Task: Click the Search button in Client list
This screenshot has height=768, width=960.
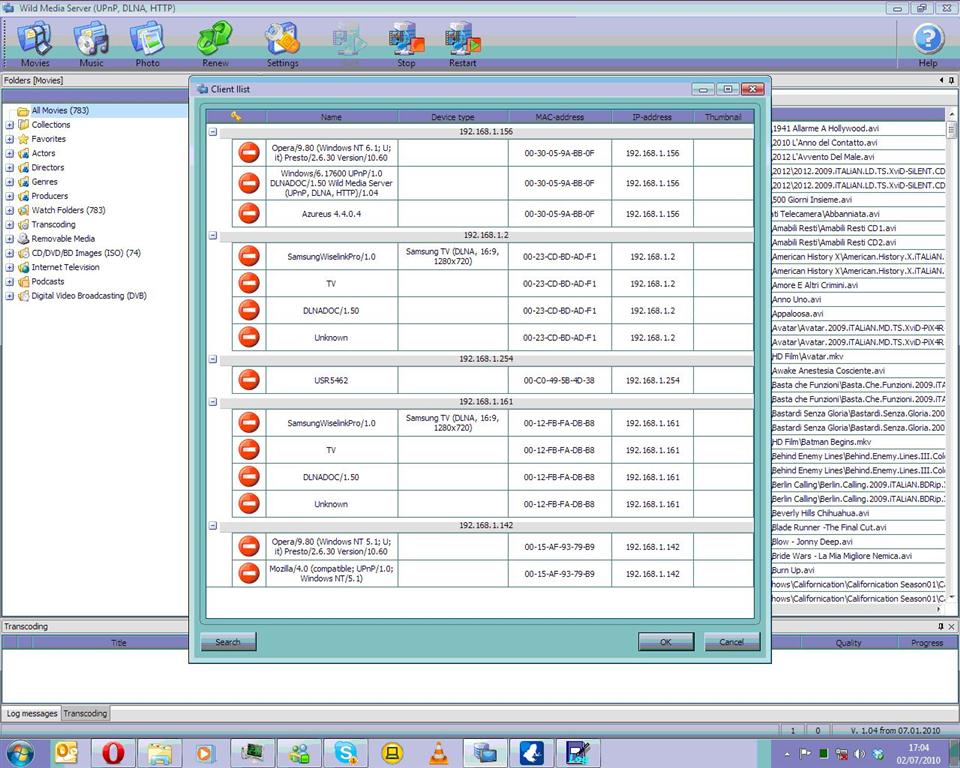Action: tap(228, 642)
